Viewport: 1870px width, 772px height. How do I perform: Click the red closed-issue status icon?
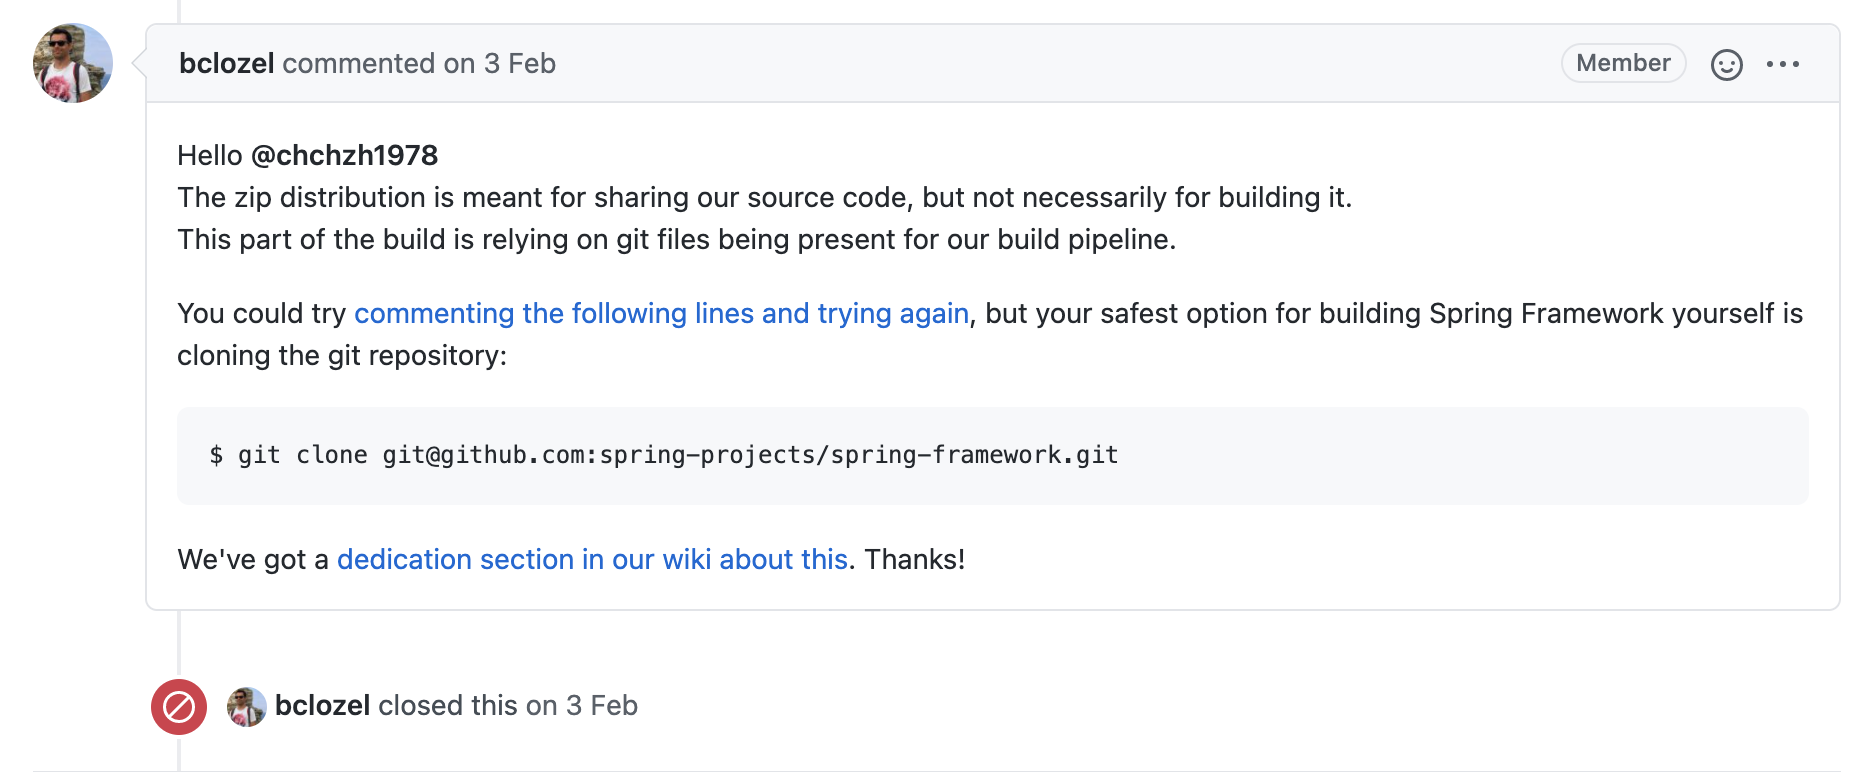click(x=179, y=707)
